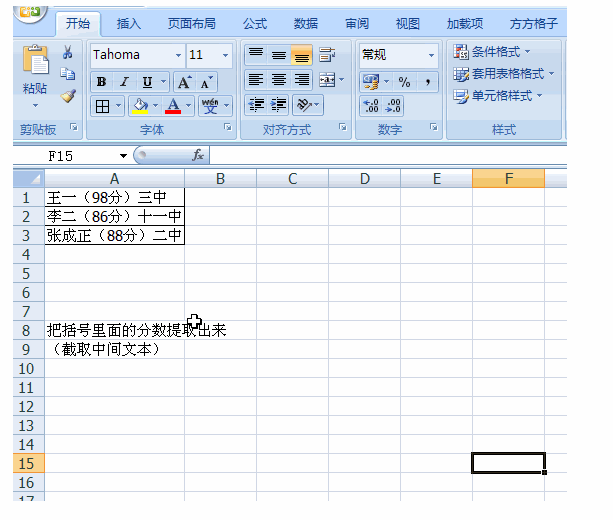Click accounting number format icon
The width and height of the screenshot is (613, 520).
[x=371, y=82]
